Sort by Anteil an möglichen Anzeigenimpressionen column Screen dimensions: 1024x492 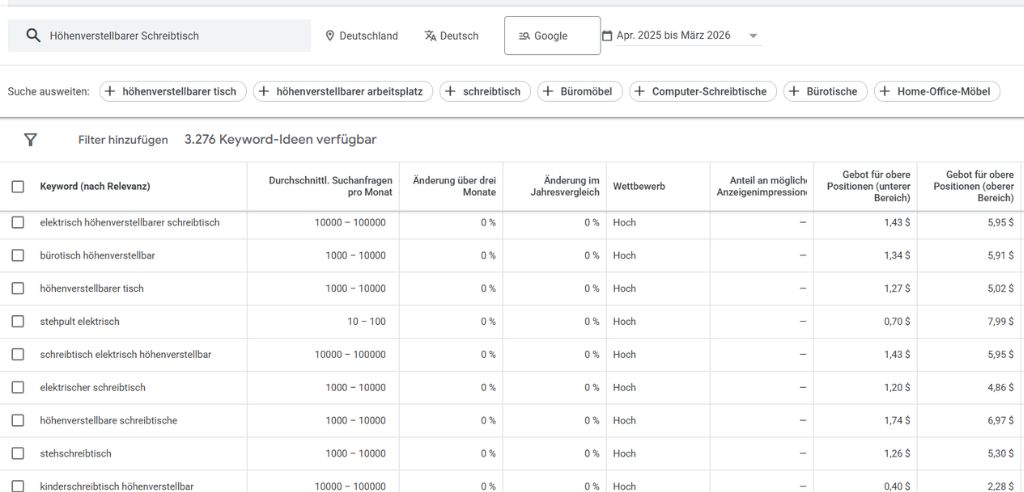coord(762,186)
